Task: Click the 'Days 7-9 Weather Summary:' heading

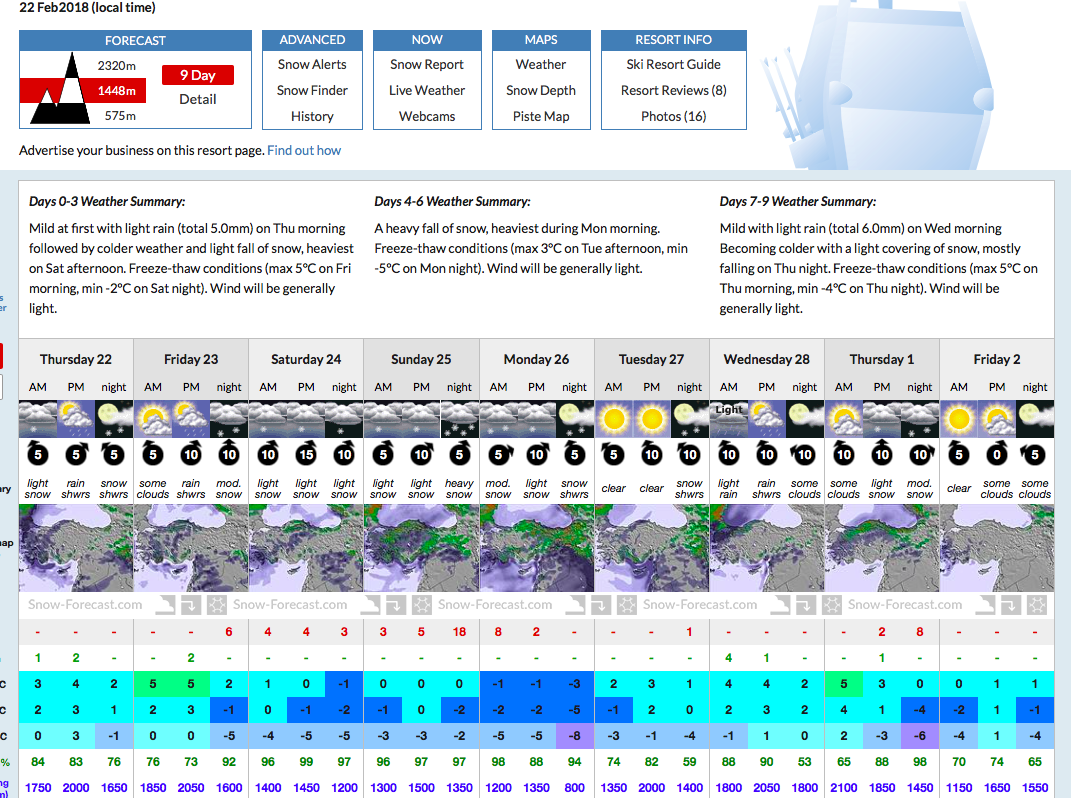Action: click(x=798, y=202)
